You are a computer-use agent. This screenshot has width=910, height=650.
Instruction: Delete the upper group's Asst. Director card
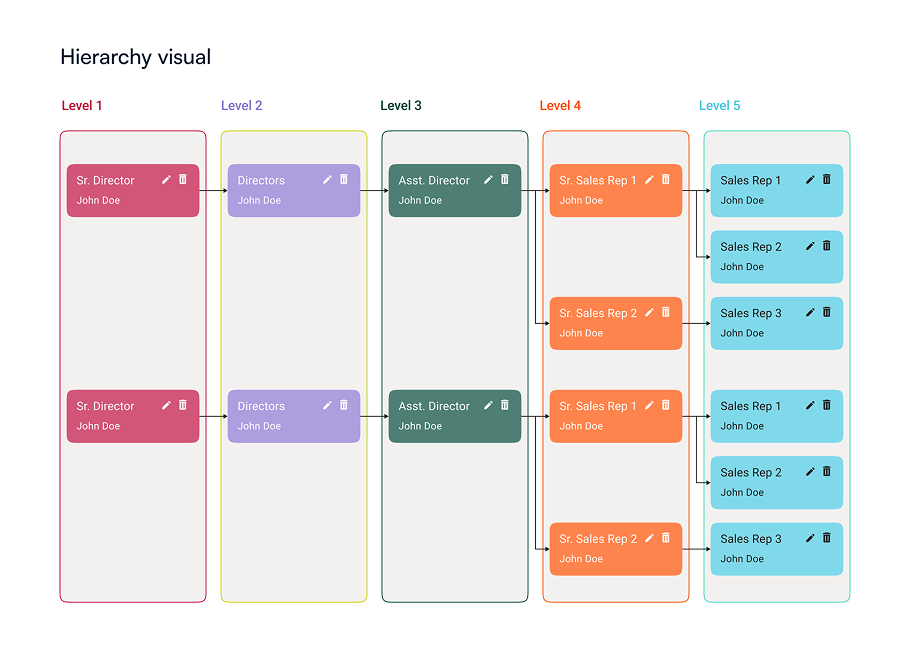505,179
